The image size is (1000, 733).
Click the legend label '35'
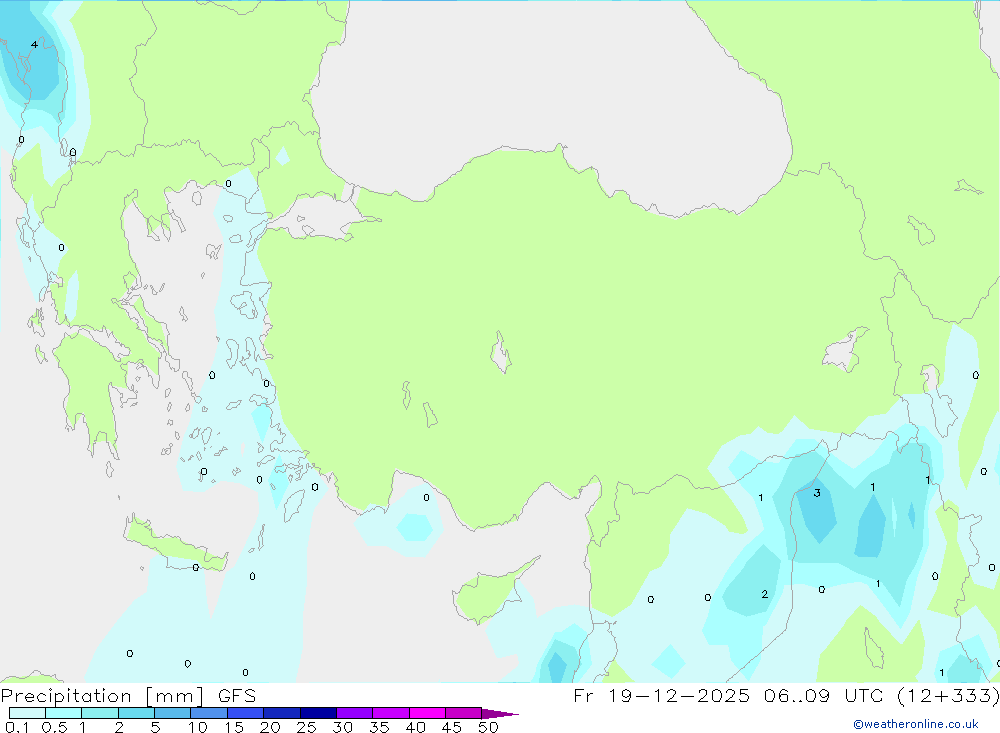379,727
